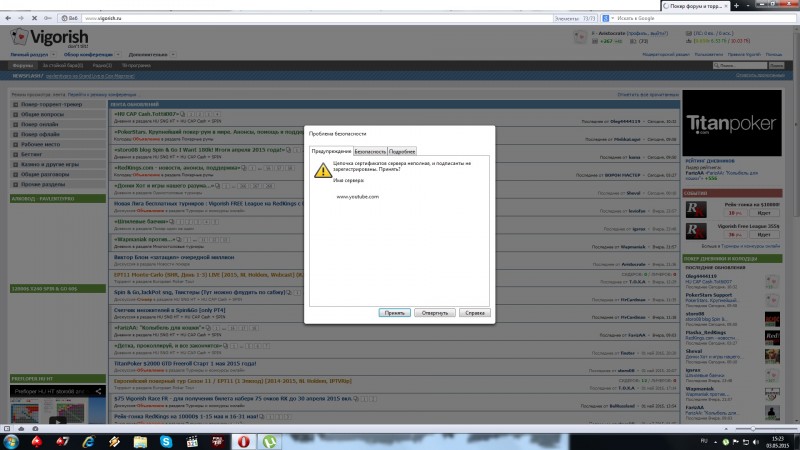The width and height of the screenshot is (800, 450).
Task: Click the cloud icon in Opera status bar
Action: click(21, 429)
